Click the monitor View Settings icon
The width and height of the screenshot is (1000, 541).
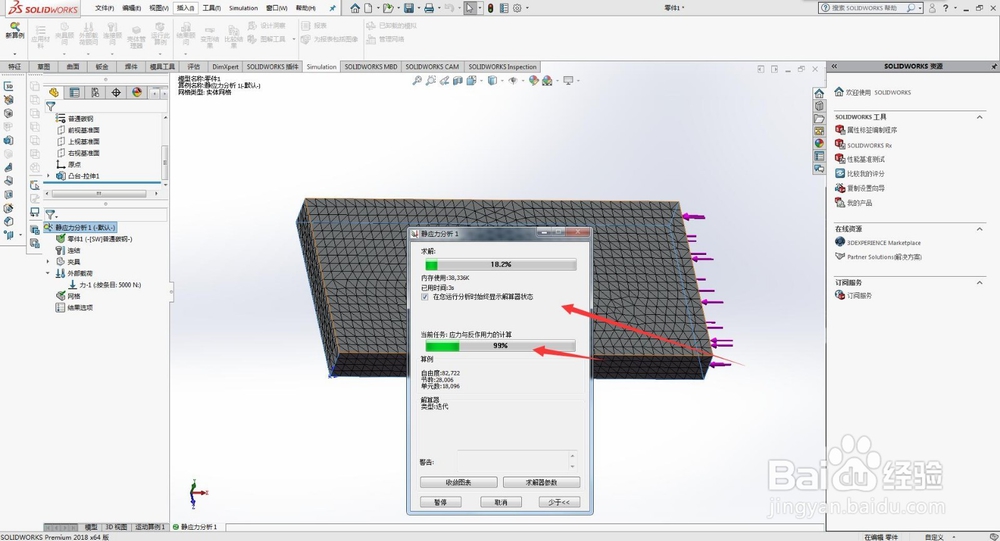pos(567,80)
